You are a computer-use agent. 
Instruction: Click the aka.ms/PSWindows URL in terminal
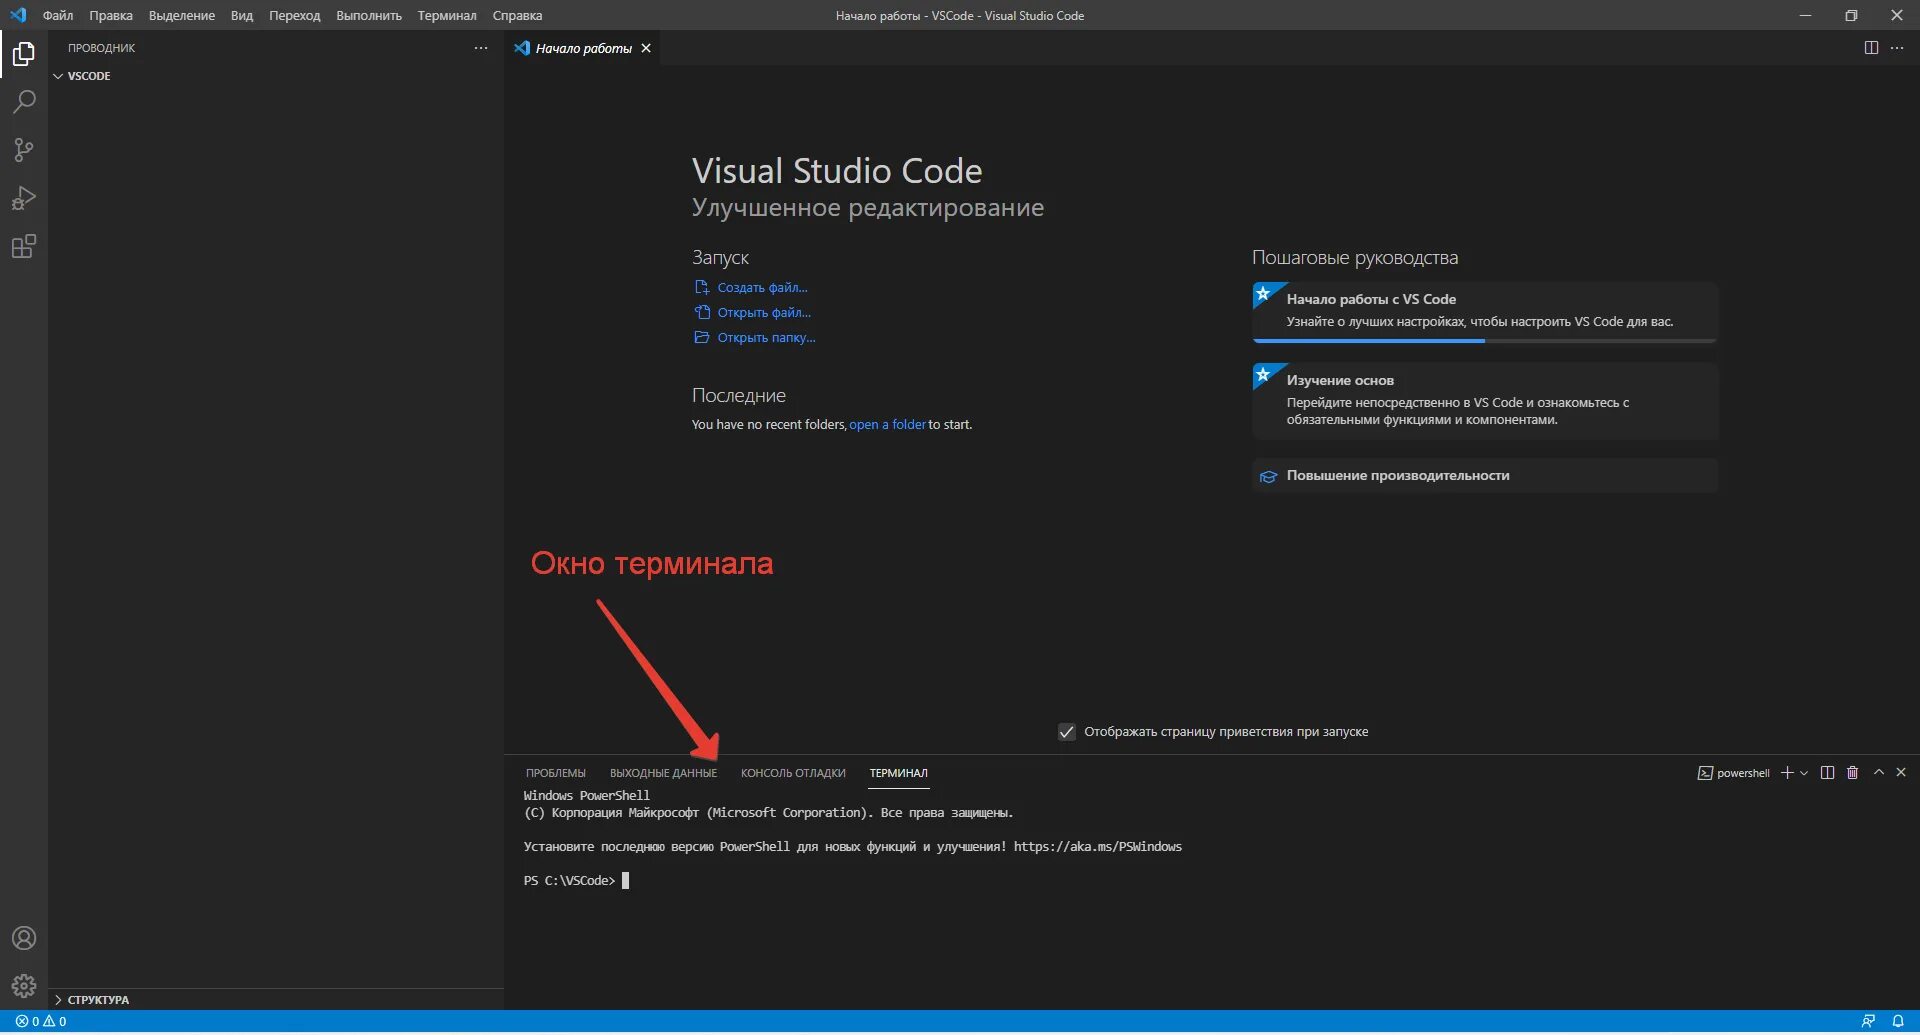1098,847
